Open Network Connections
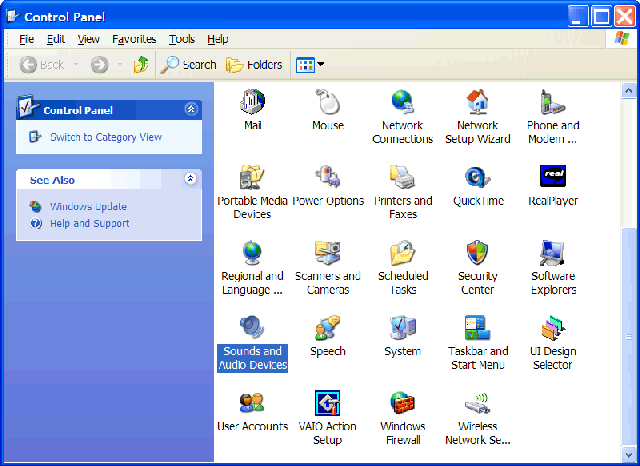Viewport: 640px width, 466px height. (x=402, y=117)
